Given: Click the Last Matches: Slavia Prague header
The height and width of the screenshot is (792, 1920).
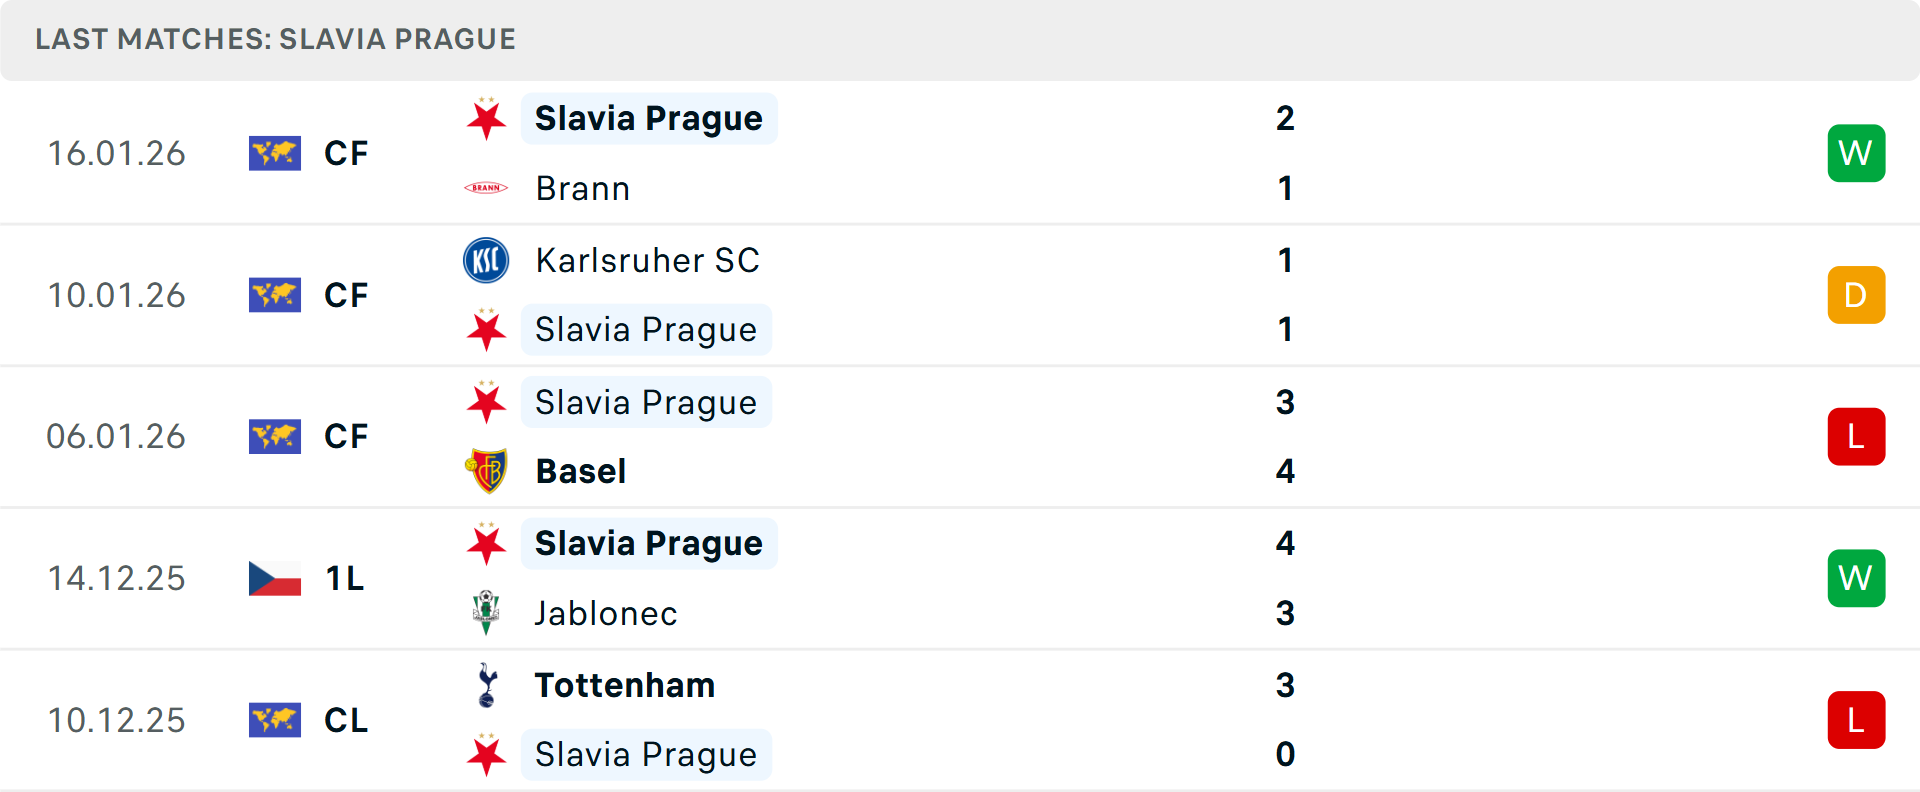Looking at the screenshot, I should [x=276, y=39].
